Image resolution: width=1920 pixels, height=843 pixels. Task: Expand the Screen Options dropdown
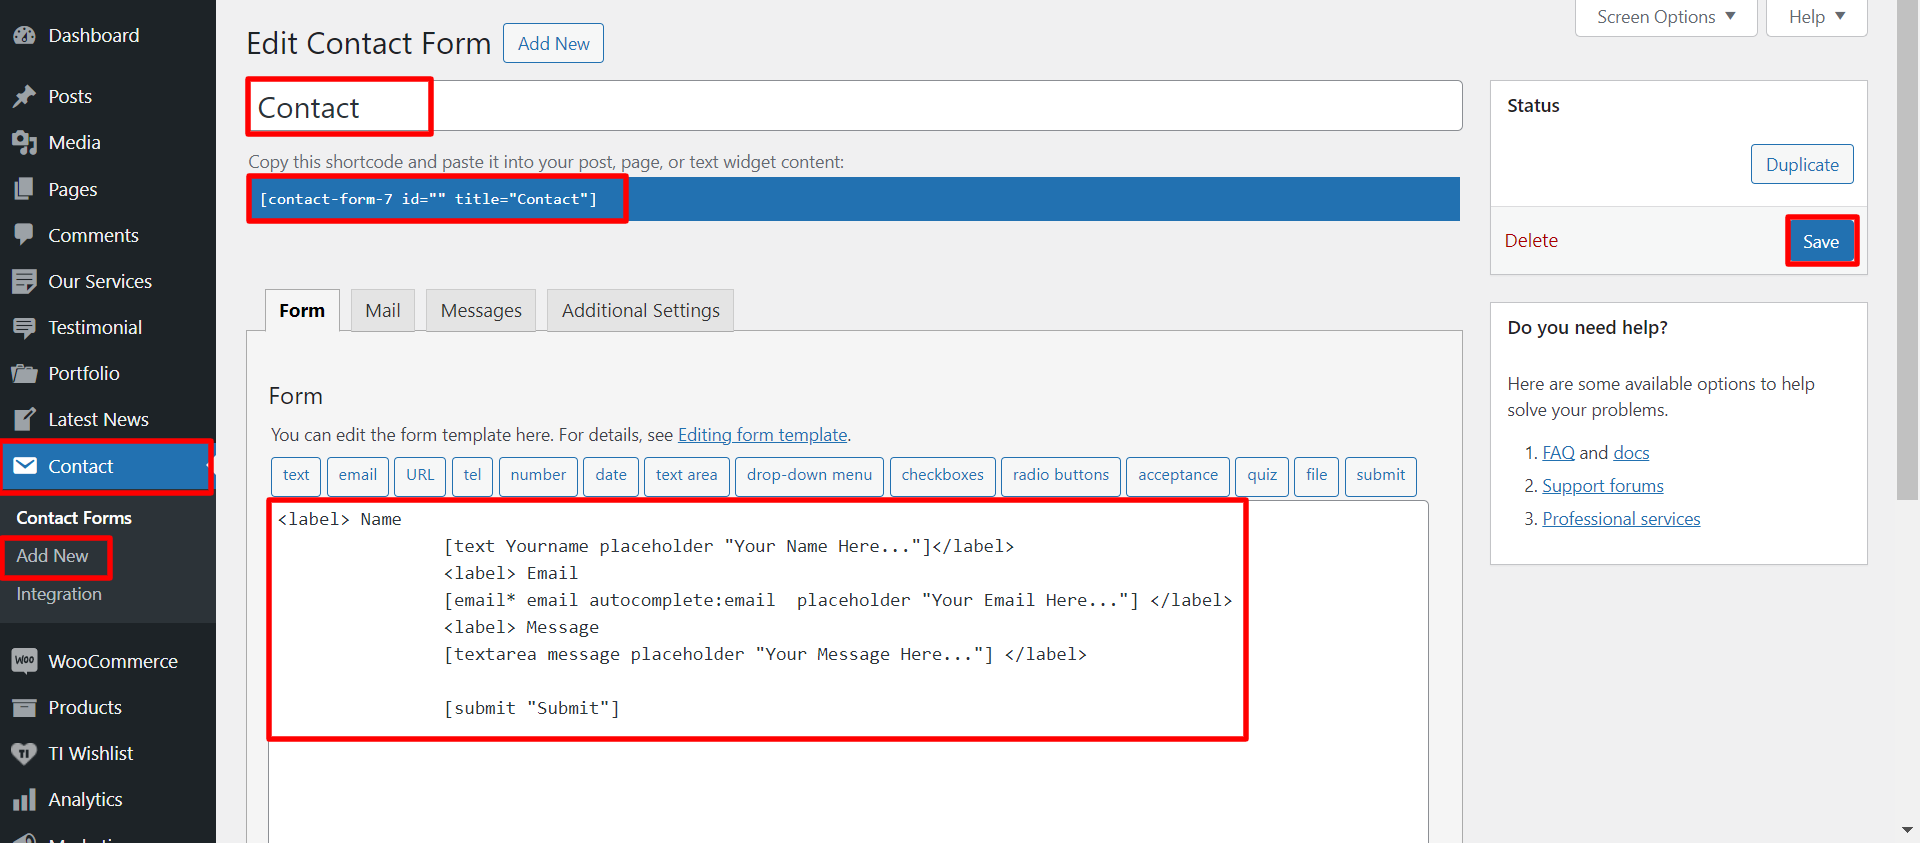[x=1665, y=17]
